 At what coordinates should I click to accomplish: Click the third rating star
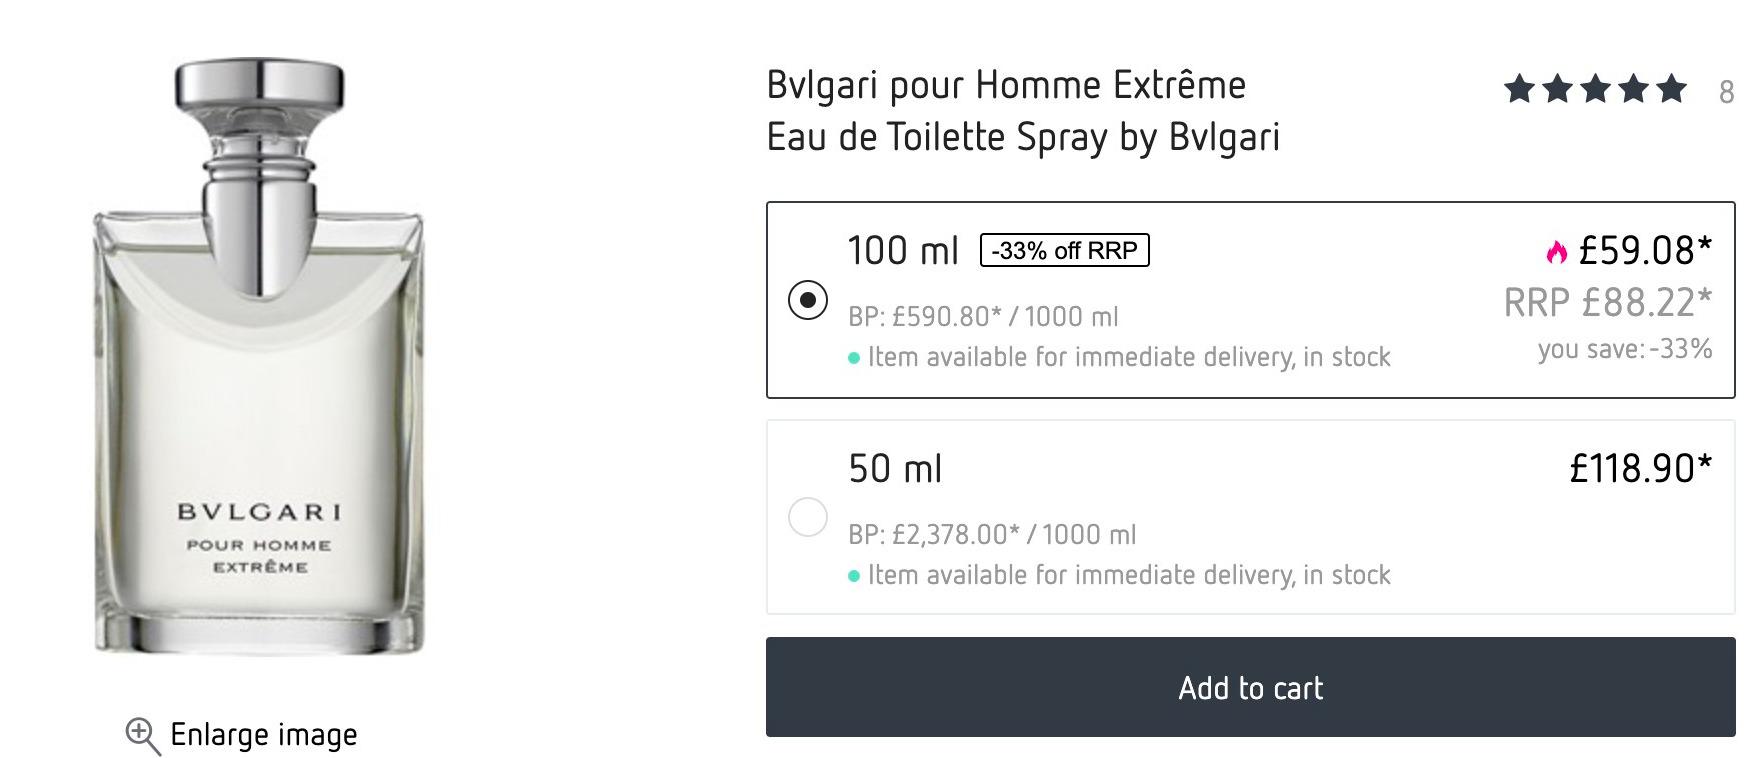coord(1595,89)
